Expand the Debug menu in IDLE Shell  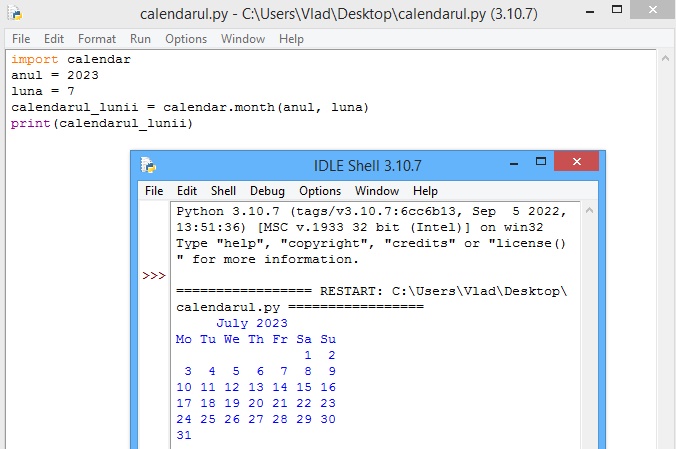(267, 191)
